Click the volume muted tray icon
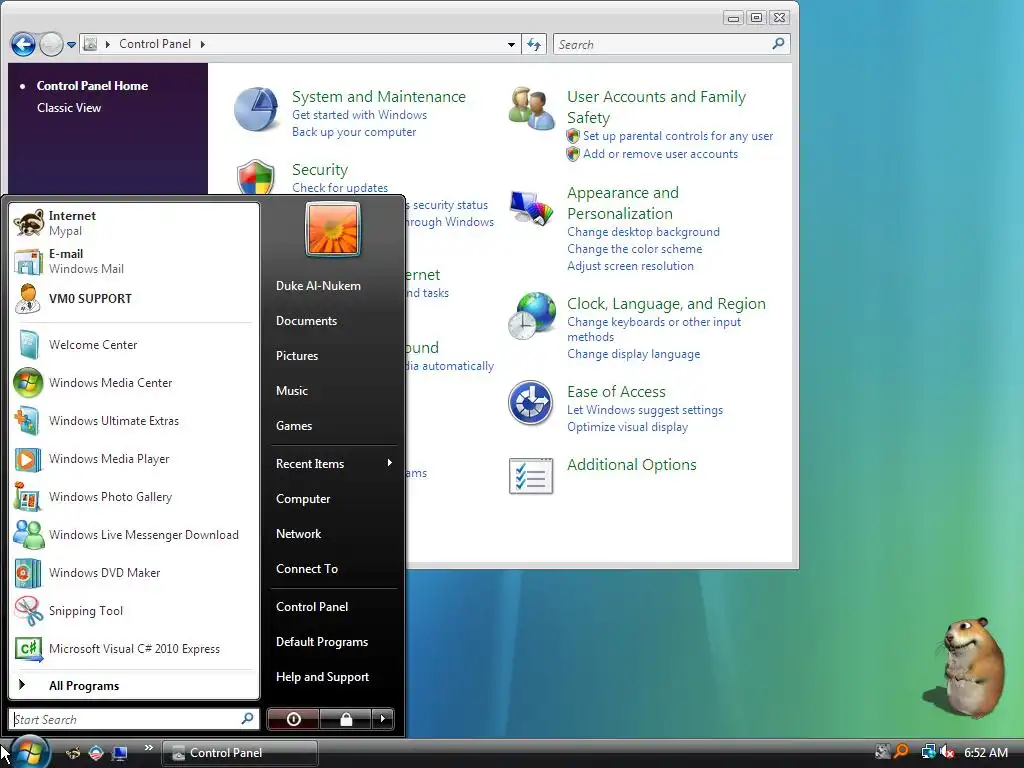The height and width of the screenshot is (768, 1024). [948, 752]
